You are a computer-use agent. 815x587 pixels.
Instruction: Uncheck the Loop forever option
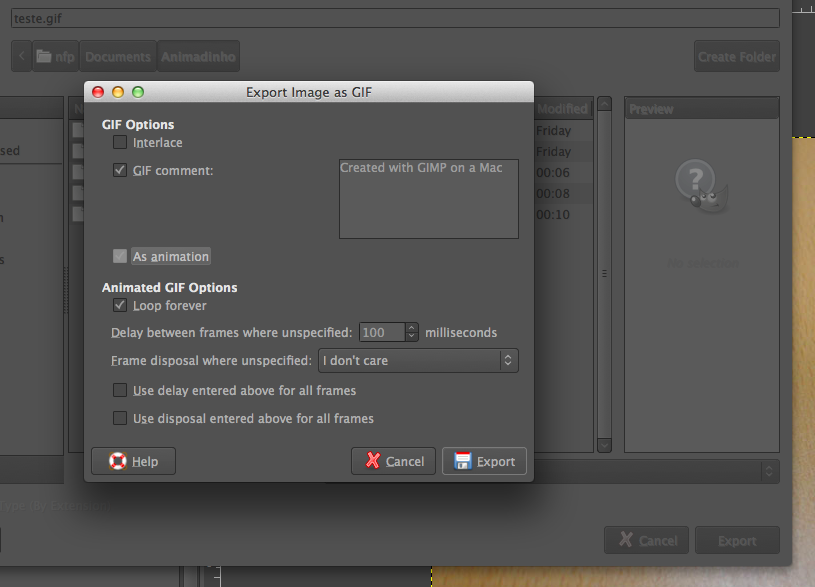pyautogui.click(x=121, y=305)
